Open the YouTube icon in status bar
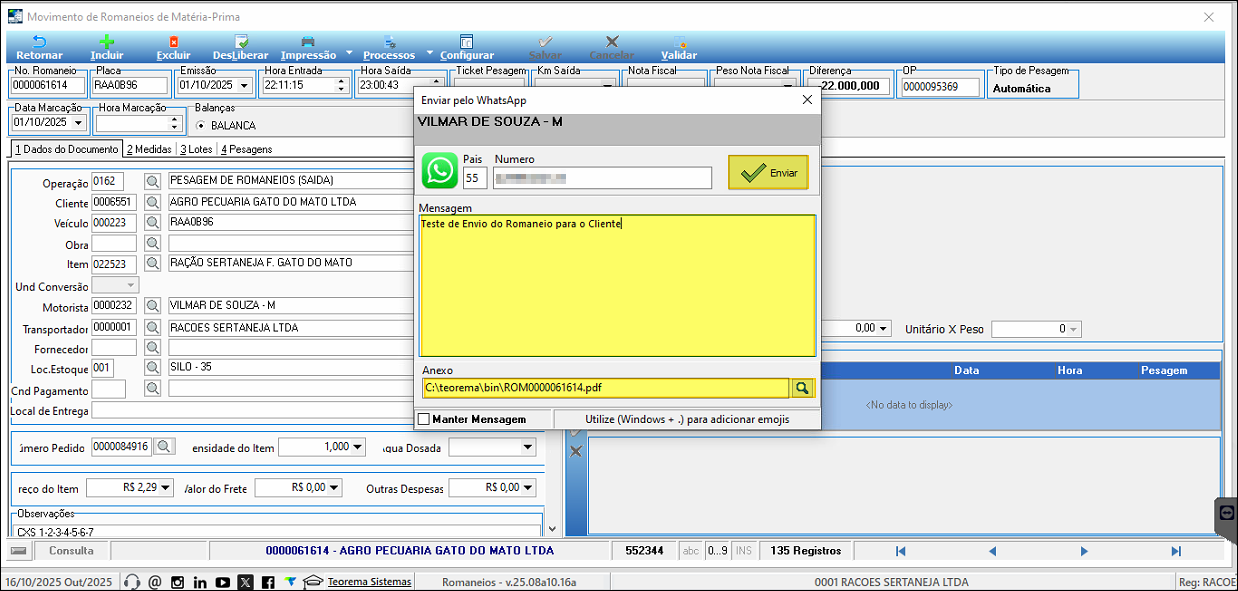1238x591 pixels. click(x=222, y=582)
